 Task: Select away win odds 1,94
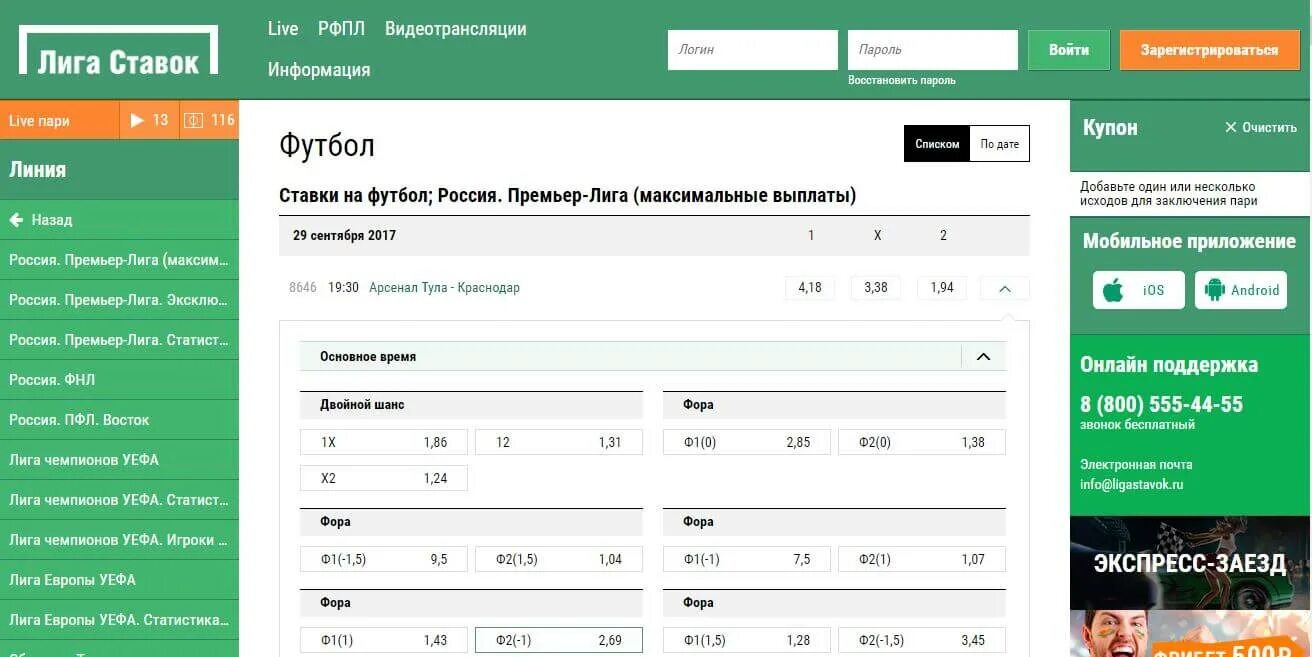pyautogui.click(x=942, y=288)
